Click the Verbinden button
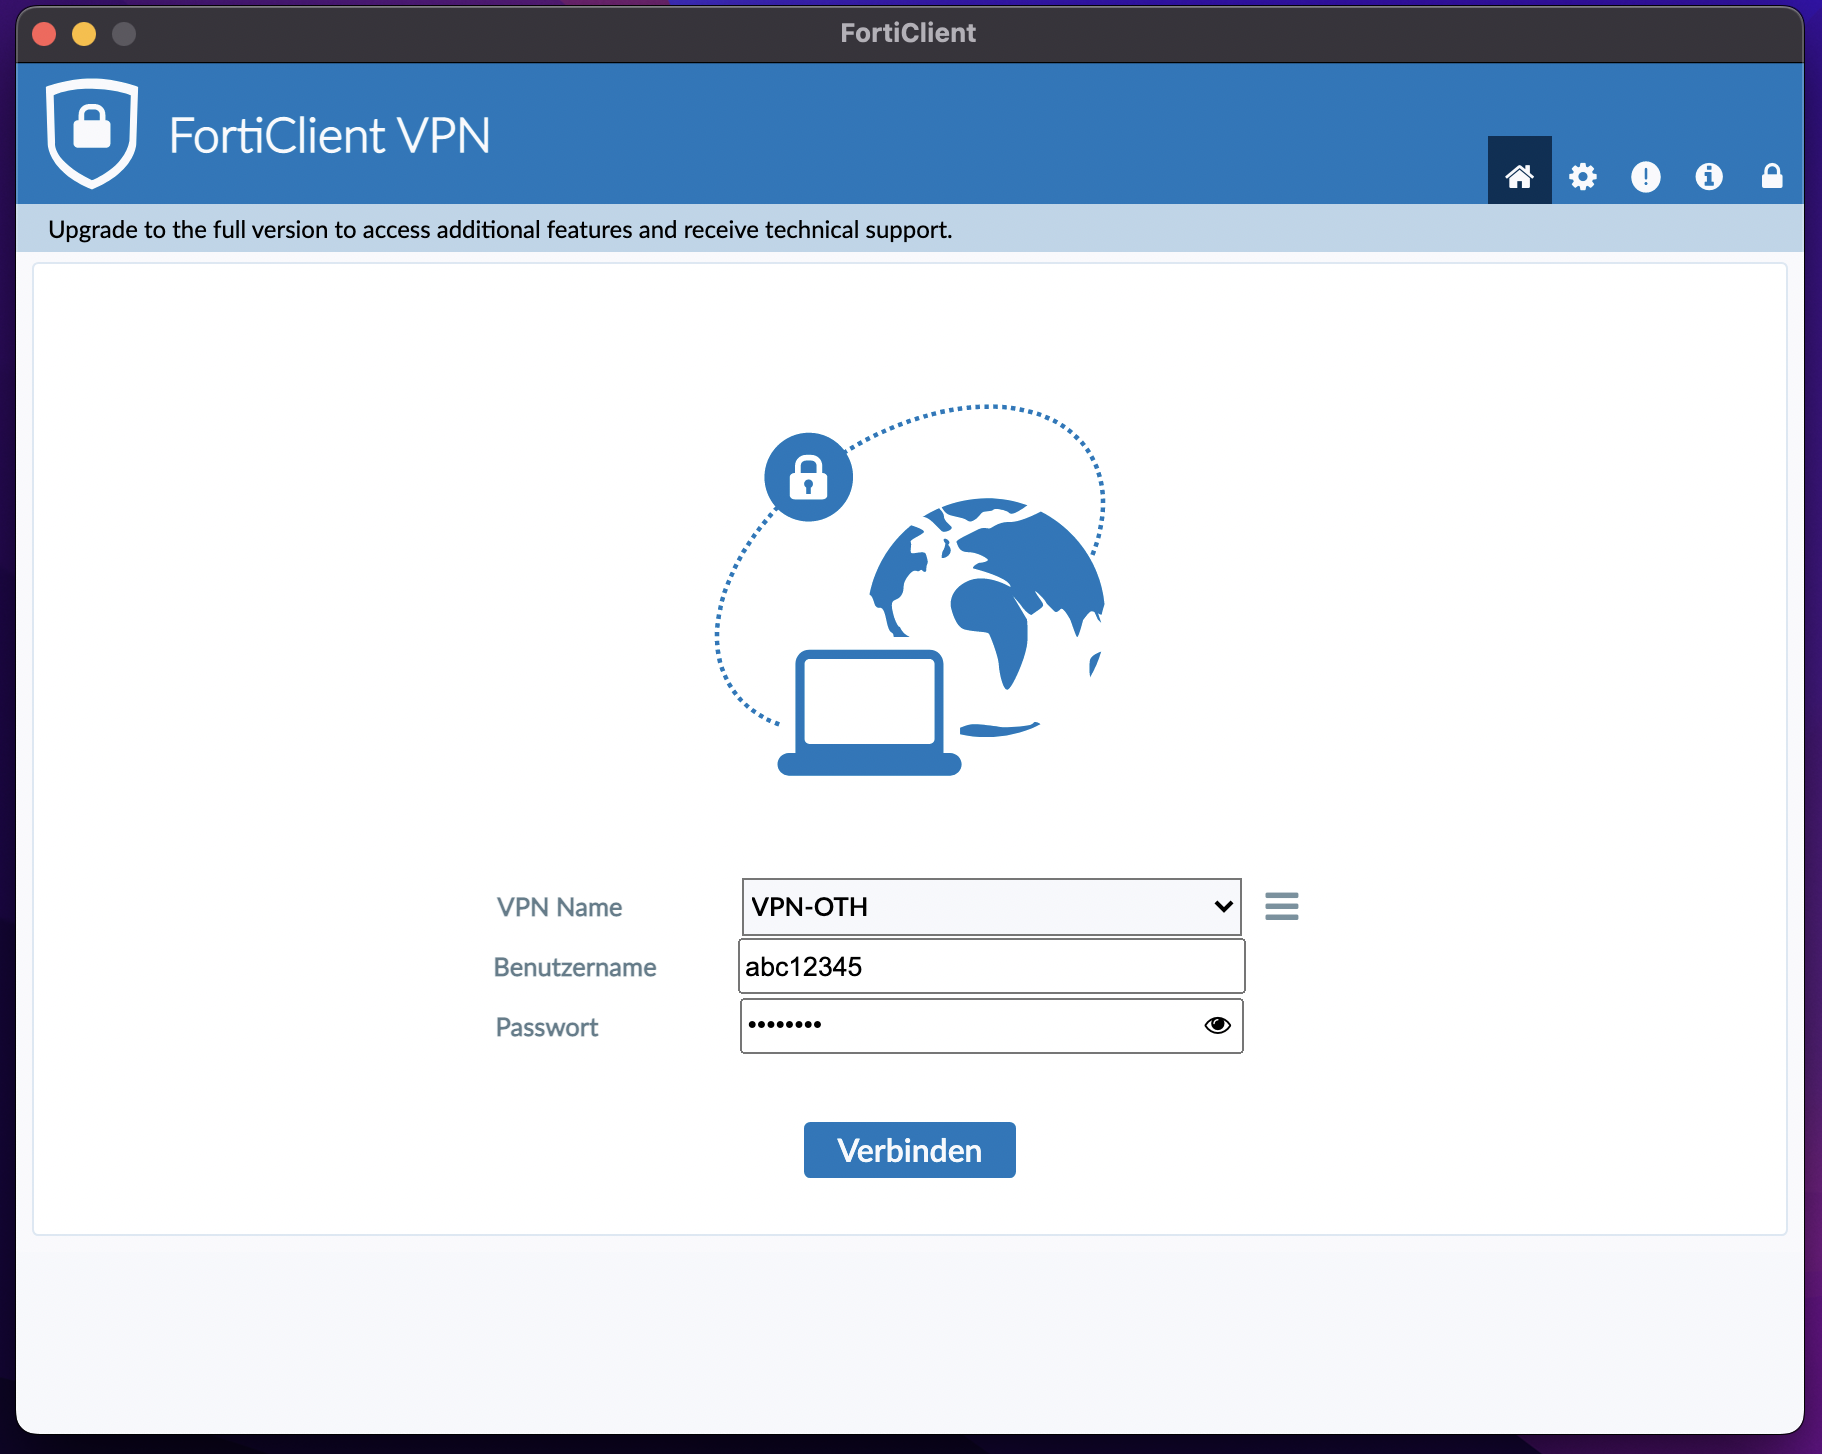The height and width of the screenshot is (1454, 1822). coord(910,1150)
